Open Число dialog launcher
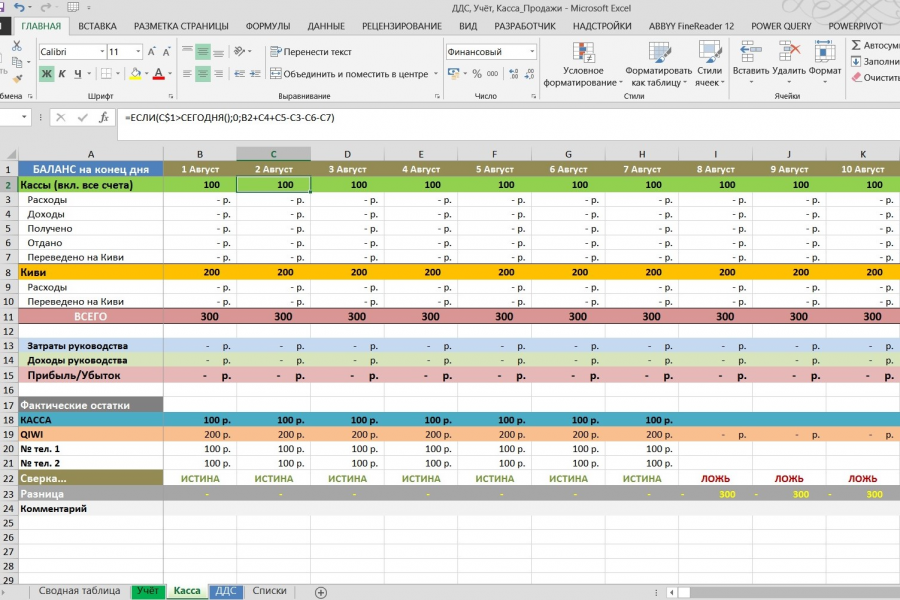Image resolution: width=900 pixels, height=600 pixels. pos(533,96)
